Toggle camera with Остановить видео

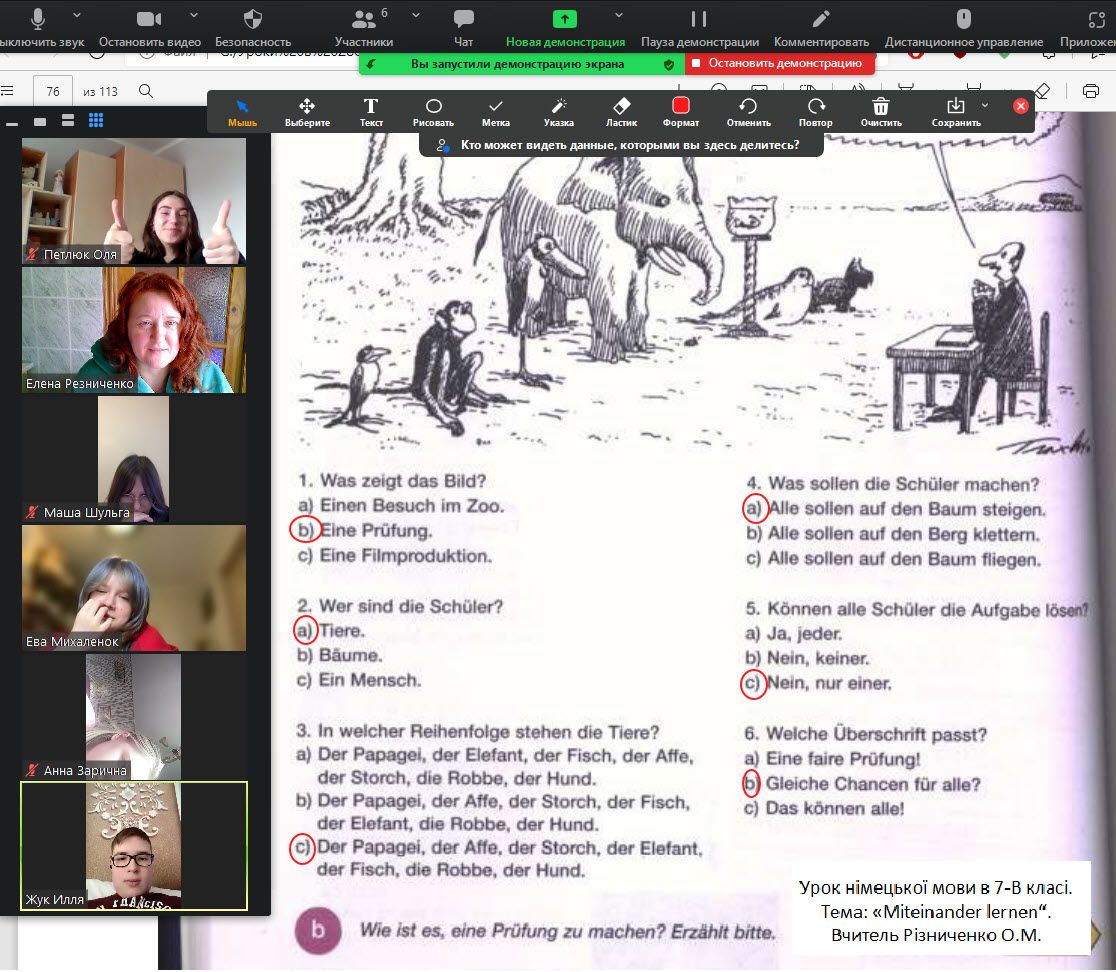[149, 26]
